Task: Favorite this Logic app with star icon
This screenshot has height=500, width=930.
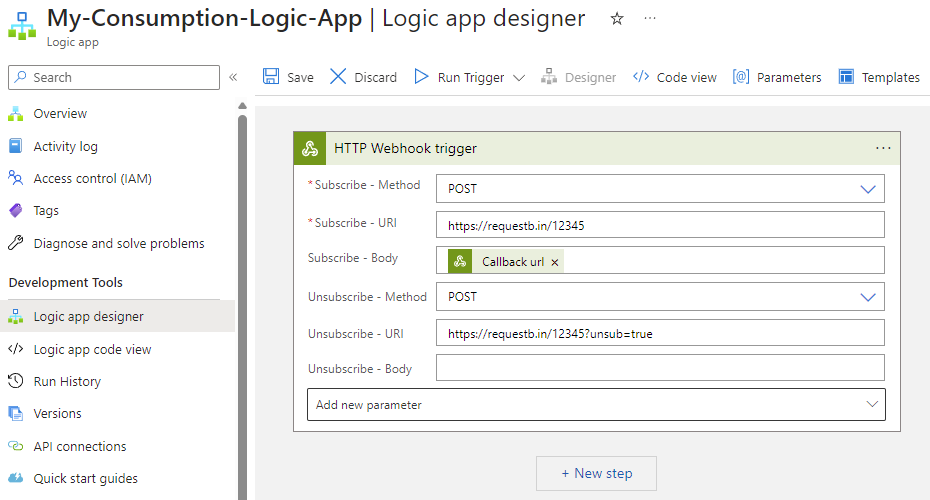Action: tap(617, 19)
